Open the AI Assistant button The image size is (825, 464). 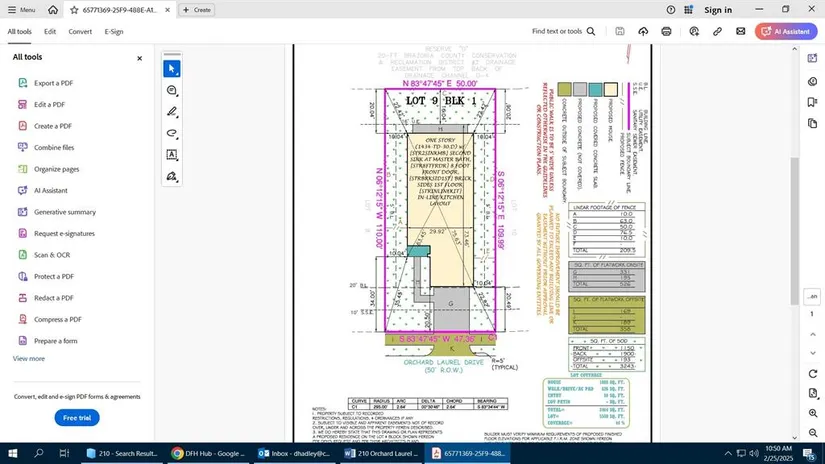coord(786,31)
